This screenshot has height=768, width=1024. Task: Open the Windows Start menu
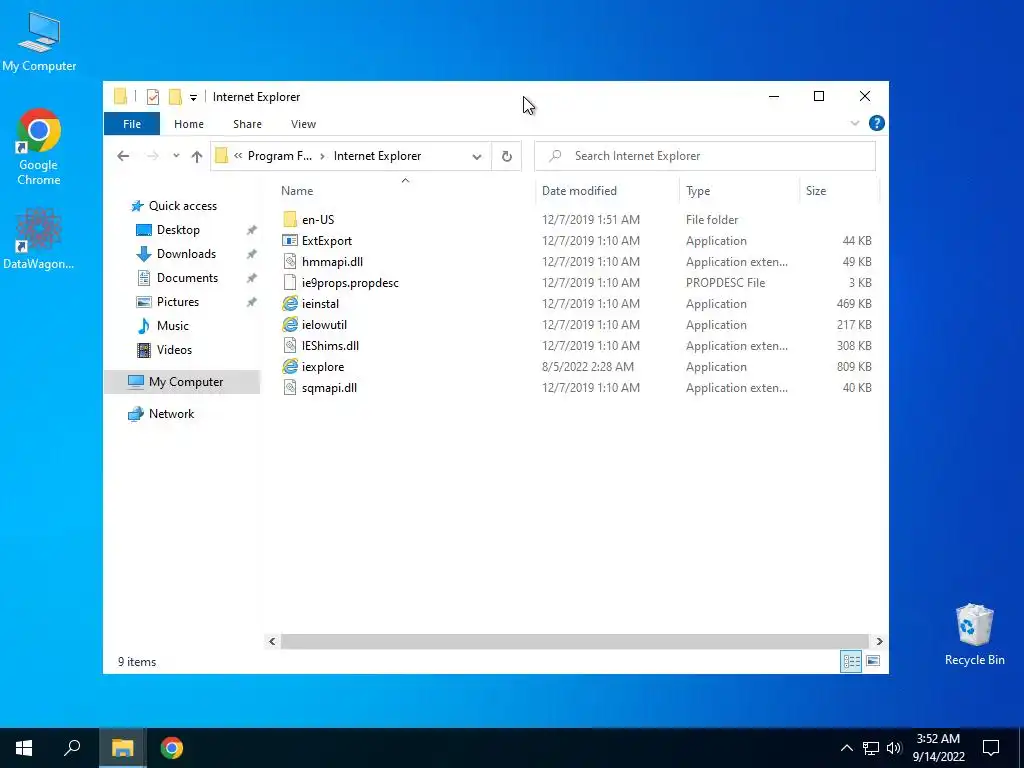tap(24, 748)
